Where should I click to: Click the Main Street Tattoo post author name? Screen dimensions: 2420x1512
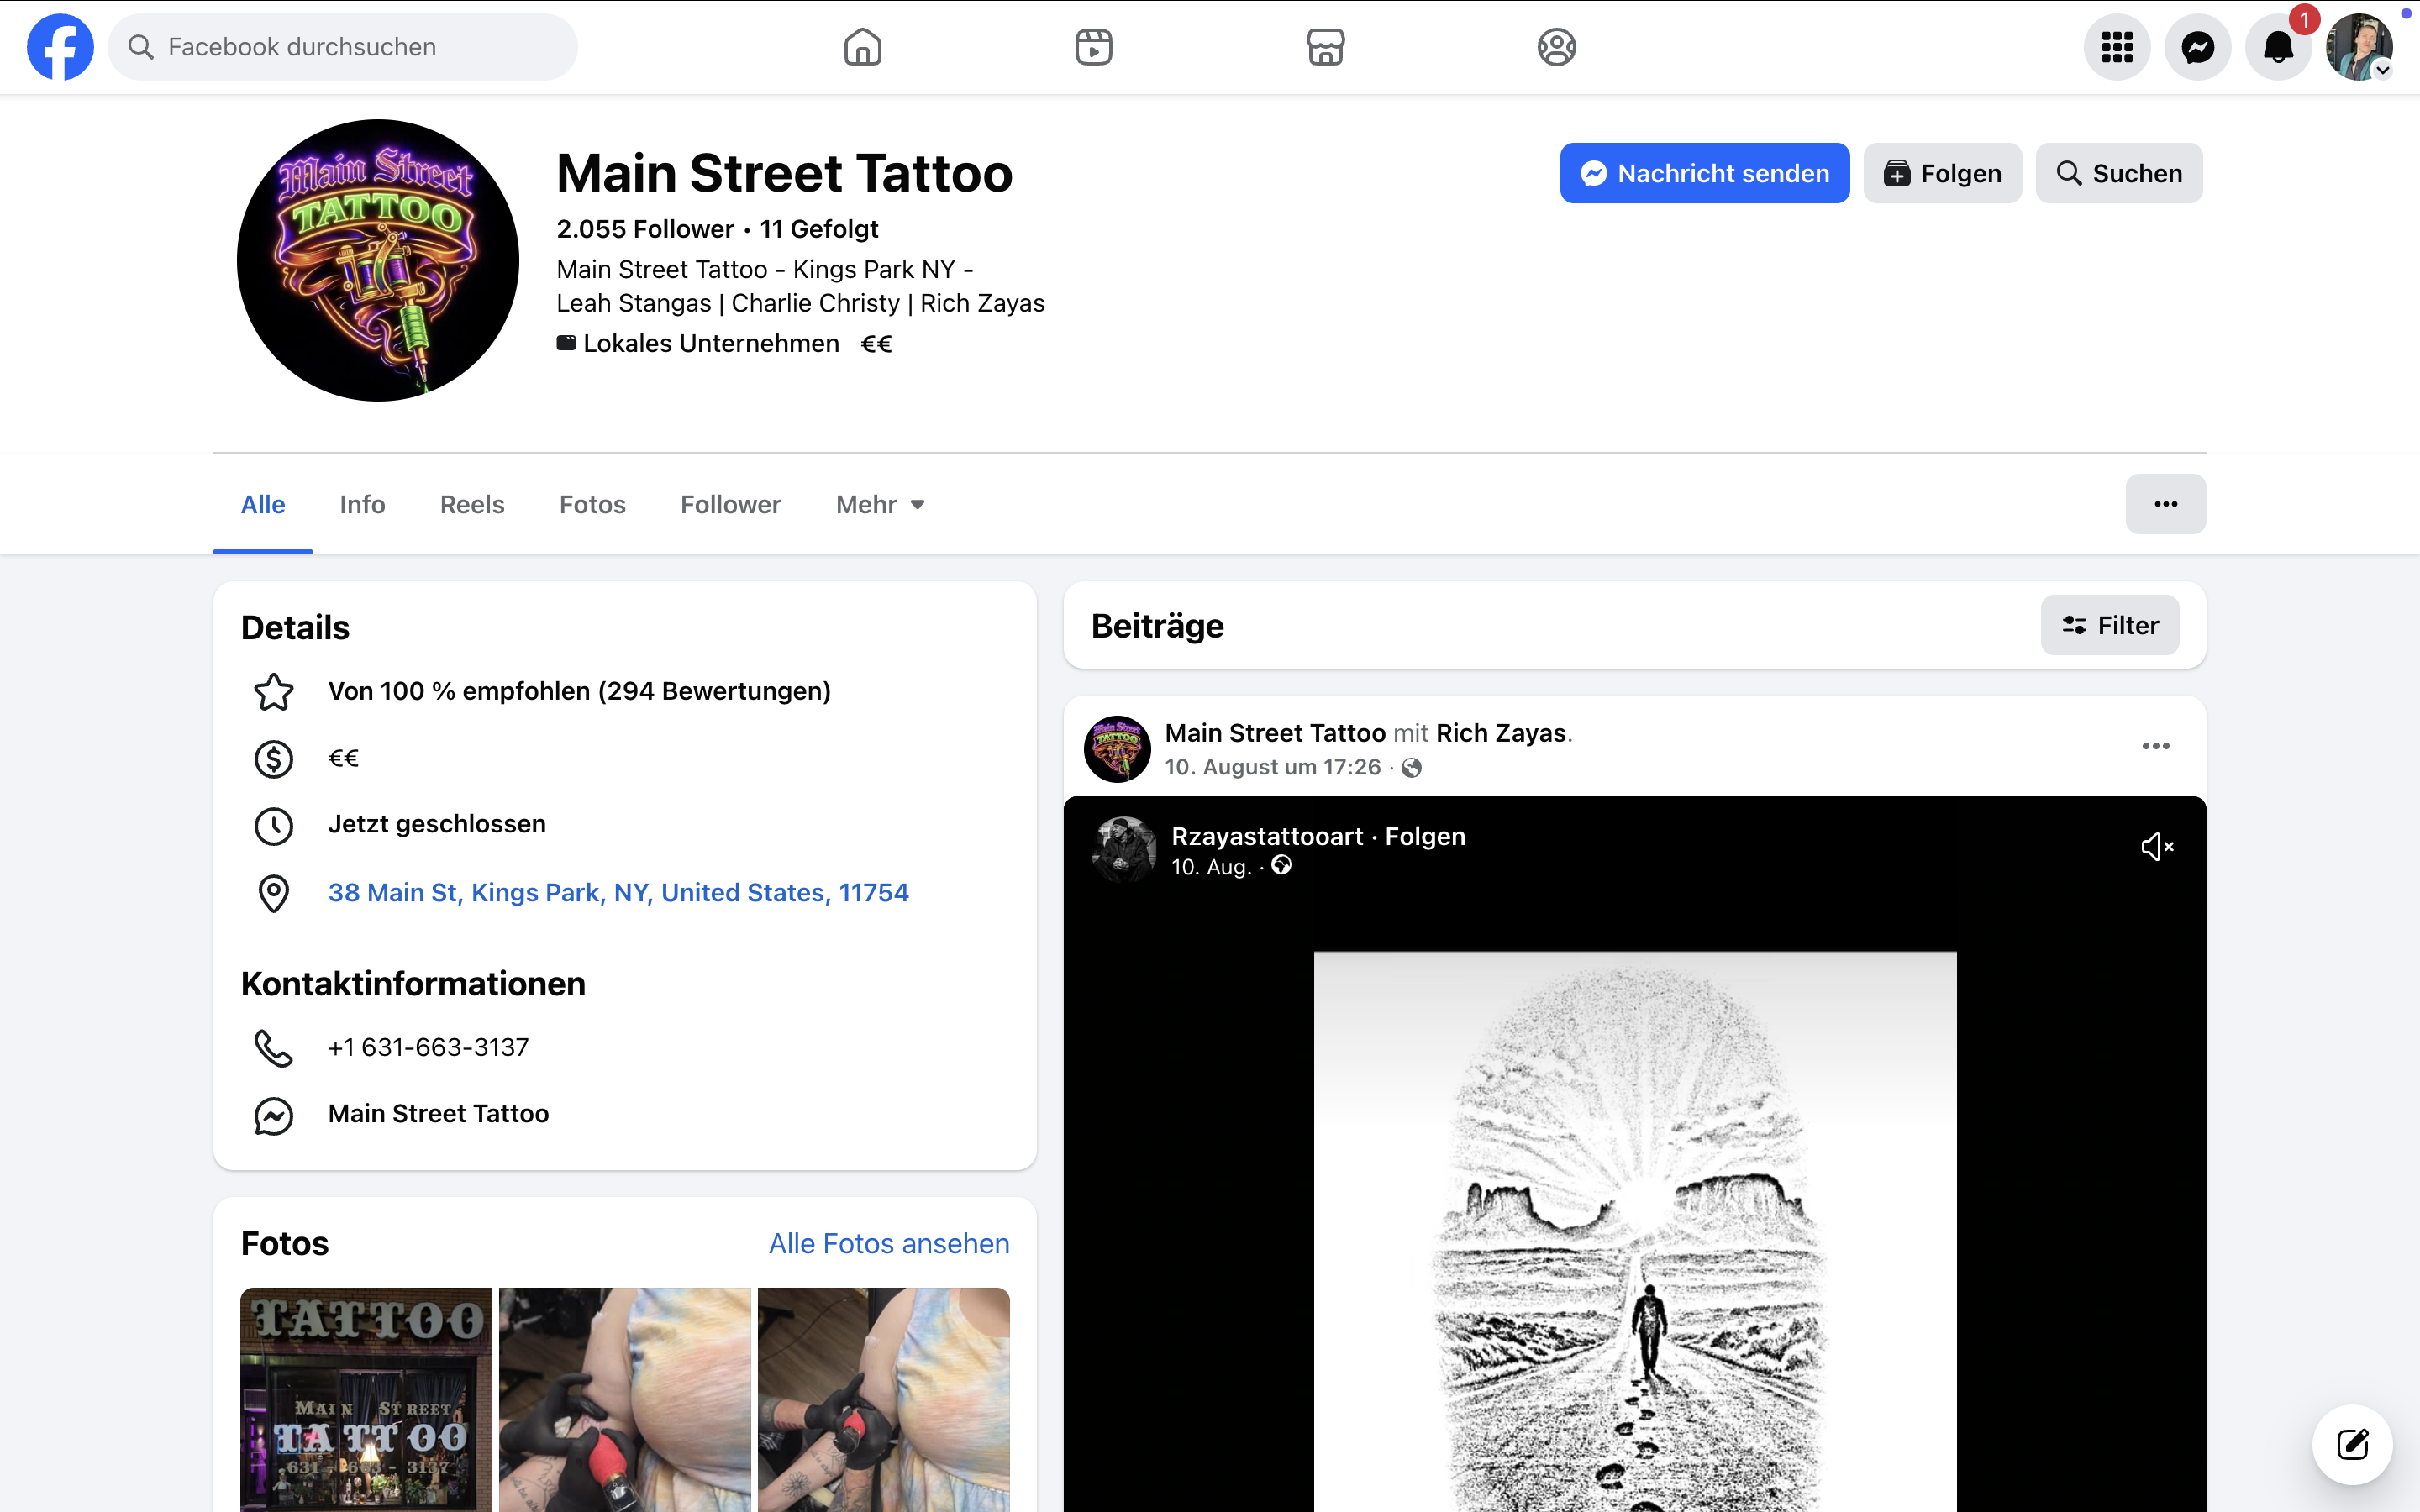pos(1275,733)
